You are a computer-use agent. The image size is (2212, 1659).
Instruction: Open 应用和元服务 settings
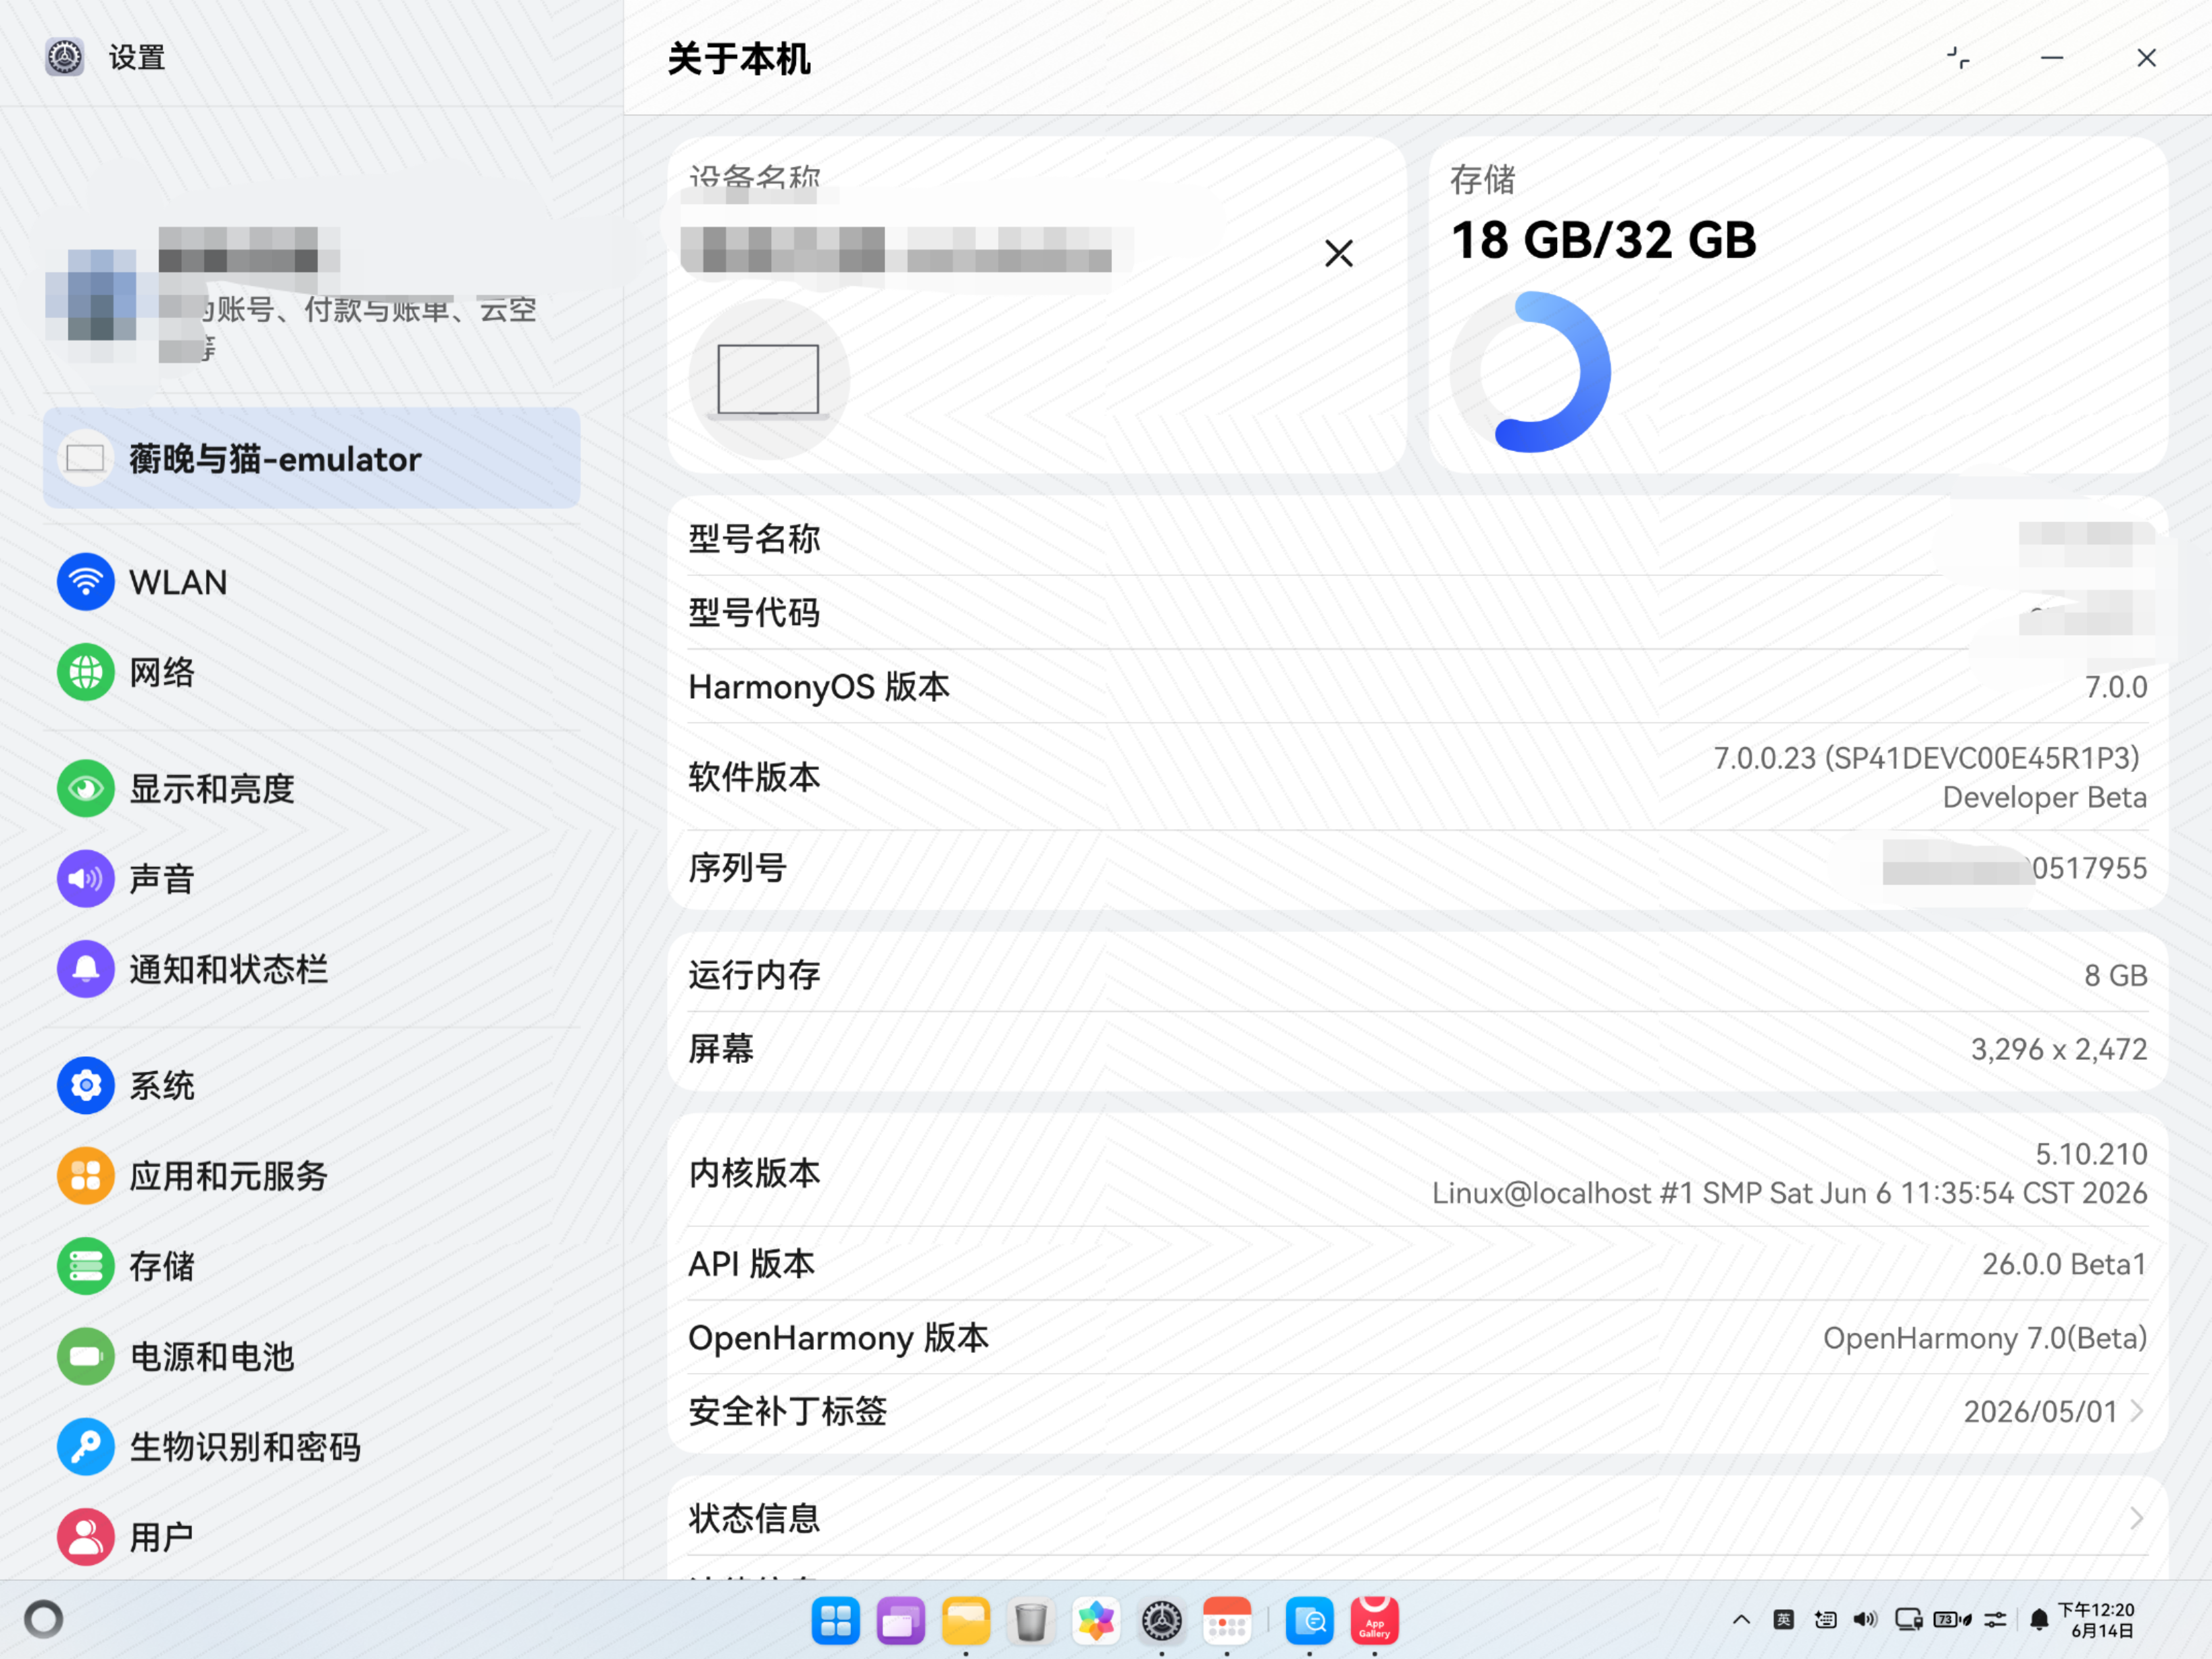click(311, 1176)
